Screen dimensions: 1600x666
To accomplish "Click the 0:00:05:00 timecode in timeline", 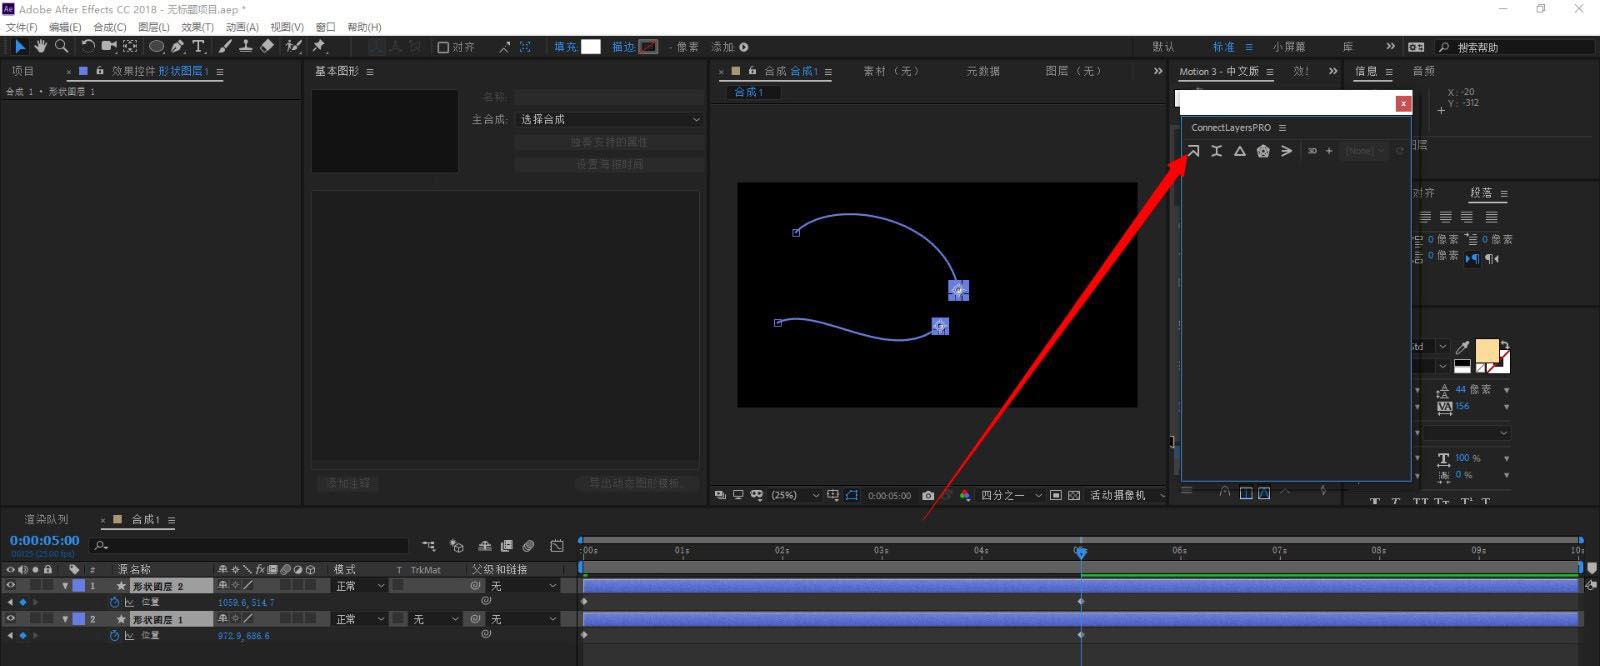I will [x=44, y=541].
